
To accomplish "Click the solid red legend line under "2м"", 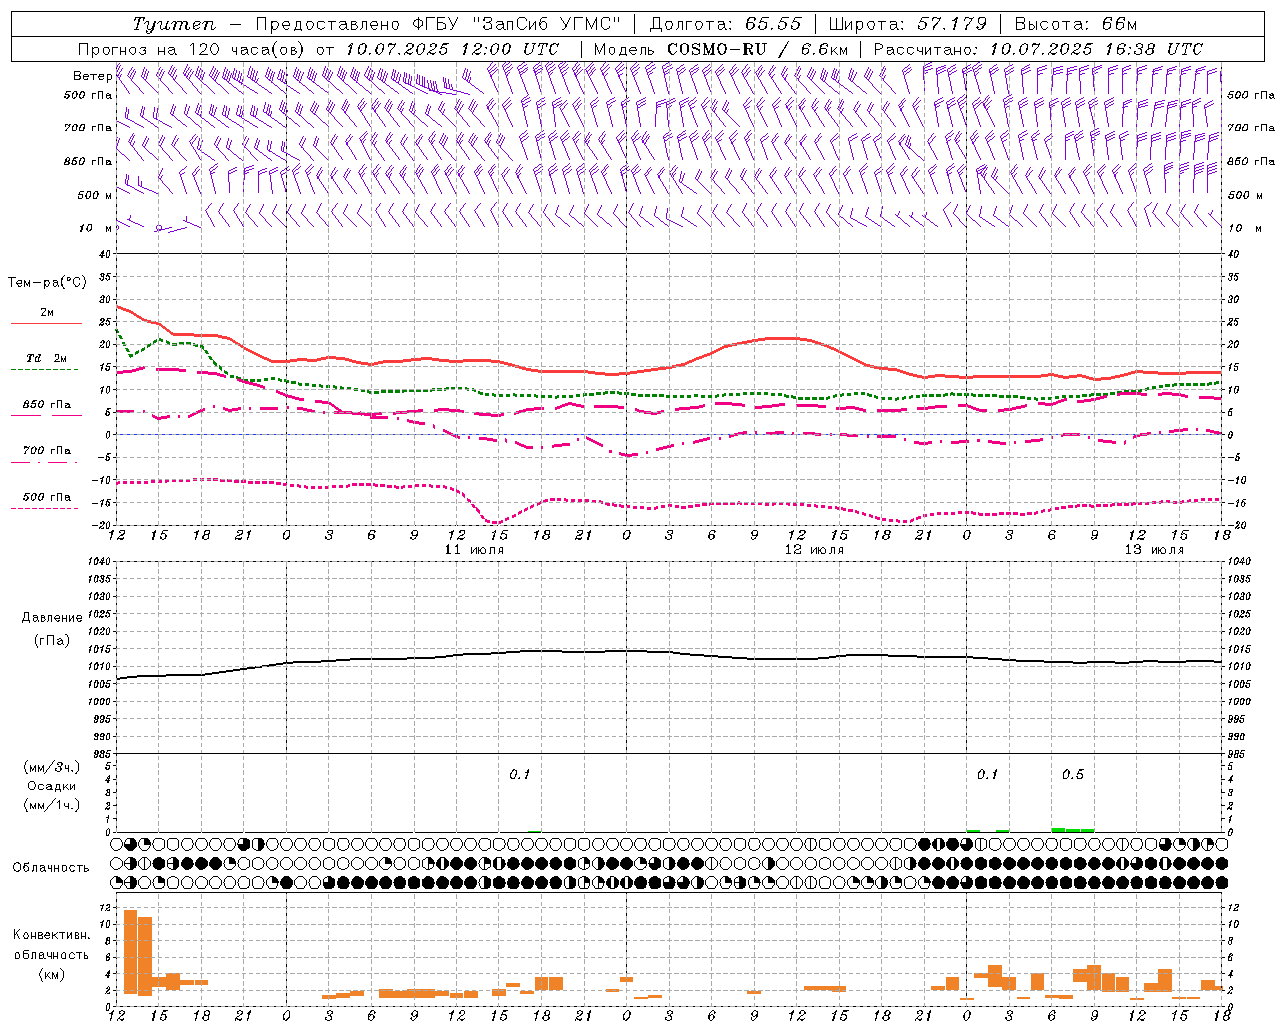I will coord(46,323).
